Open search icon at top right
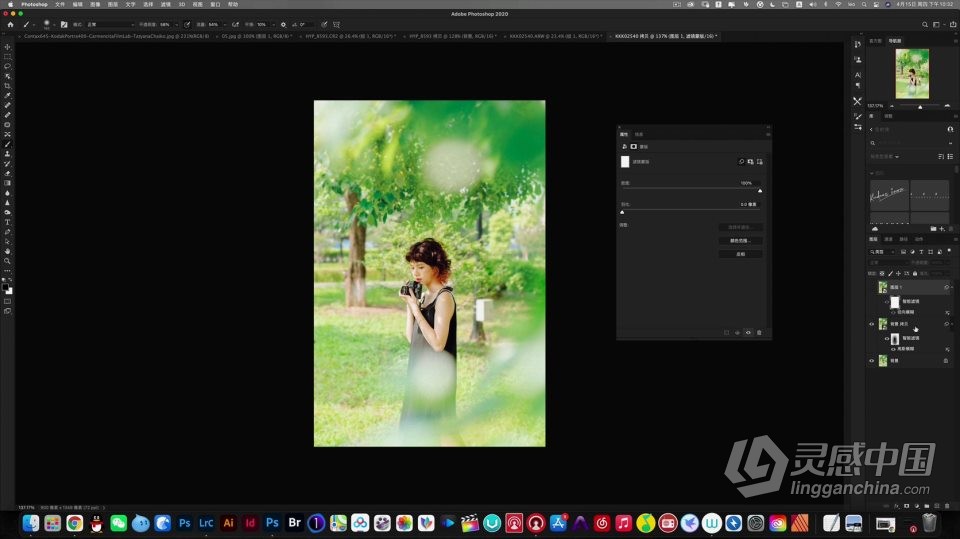The width and height of the screenshot is (960, 539). [x=924, y=24]
